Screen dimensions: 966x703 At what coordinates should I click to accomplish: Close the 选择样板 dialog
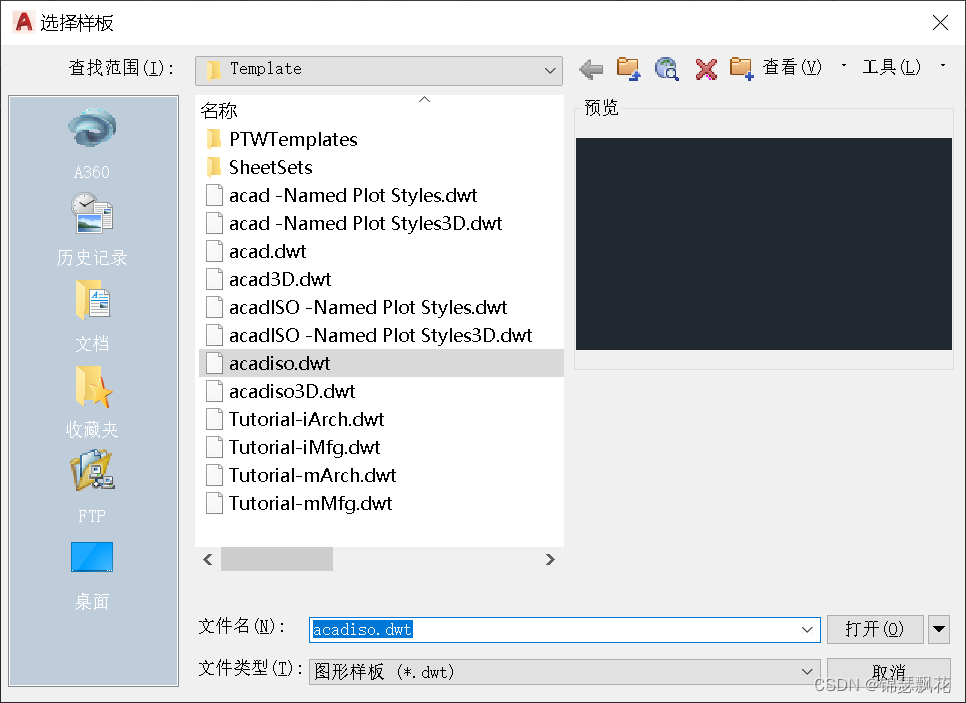click(940, 23)
